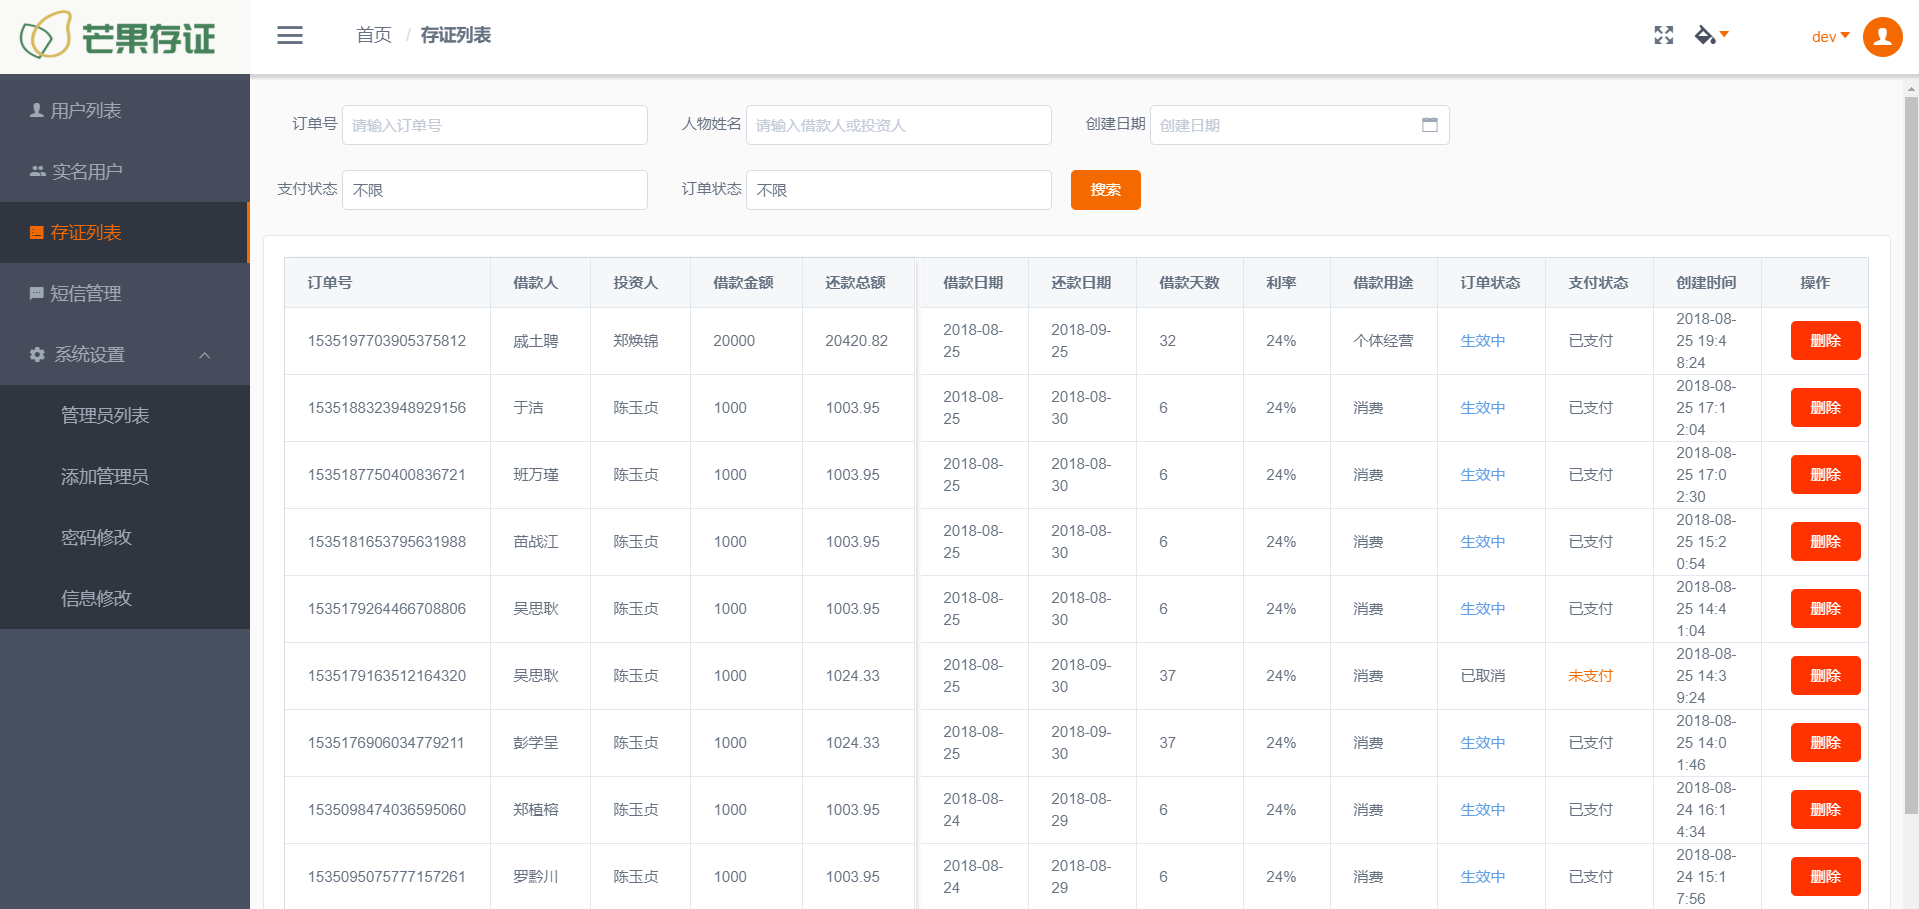Open 管理员列表 submenu item
This screenshot has height=909, width=1919.
point(105,416)
